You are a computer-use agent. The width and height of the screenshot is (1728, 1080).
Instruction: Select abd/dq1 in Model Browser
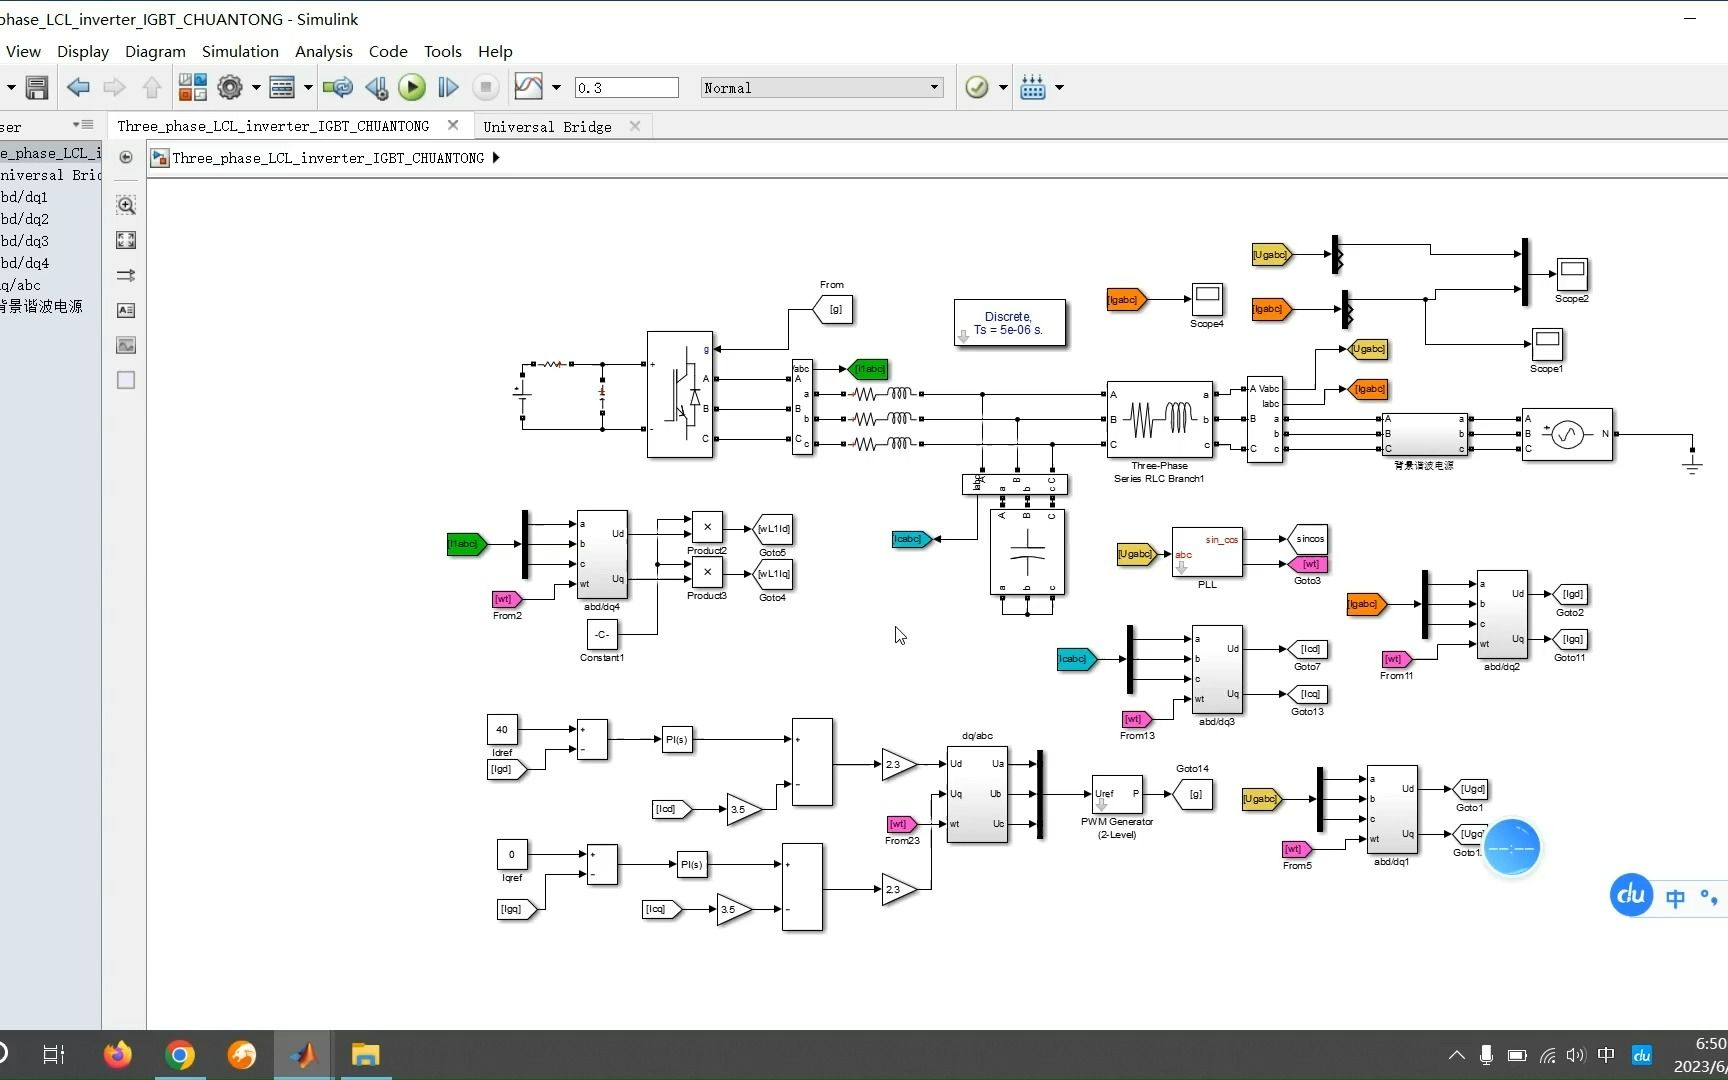(24, 197)
